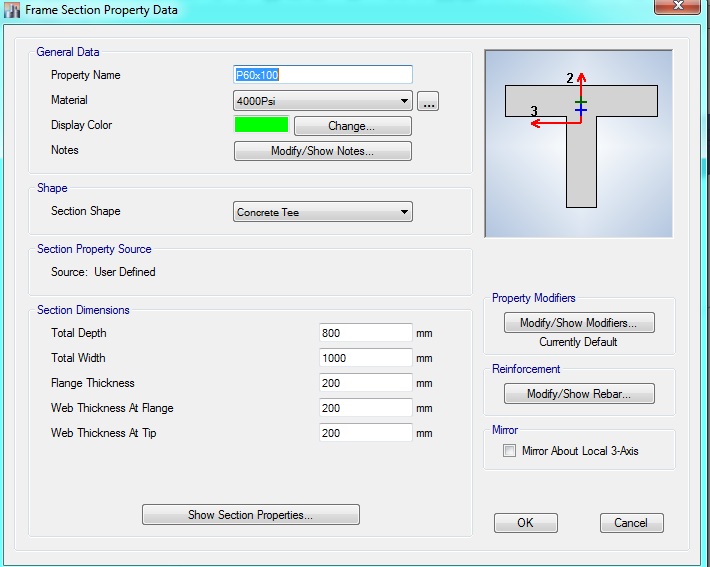
Task: Confirm with the OK button
Action: (526, 523)
